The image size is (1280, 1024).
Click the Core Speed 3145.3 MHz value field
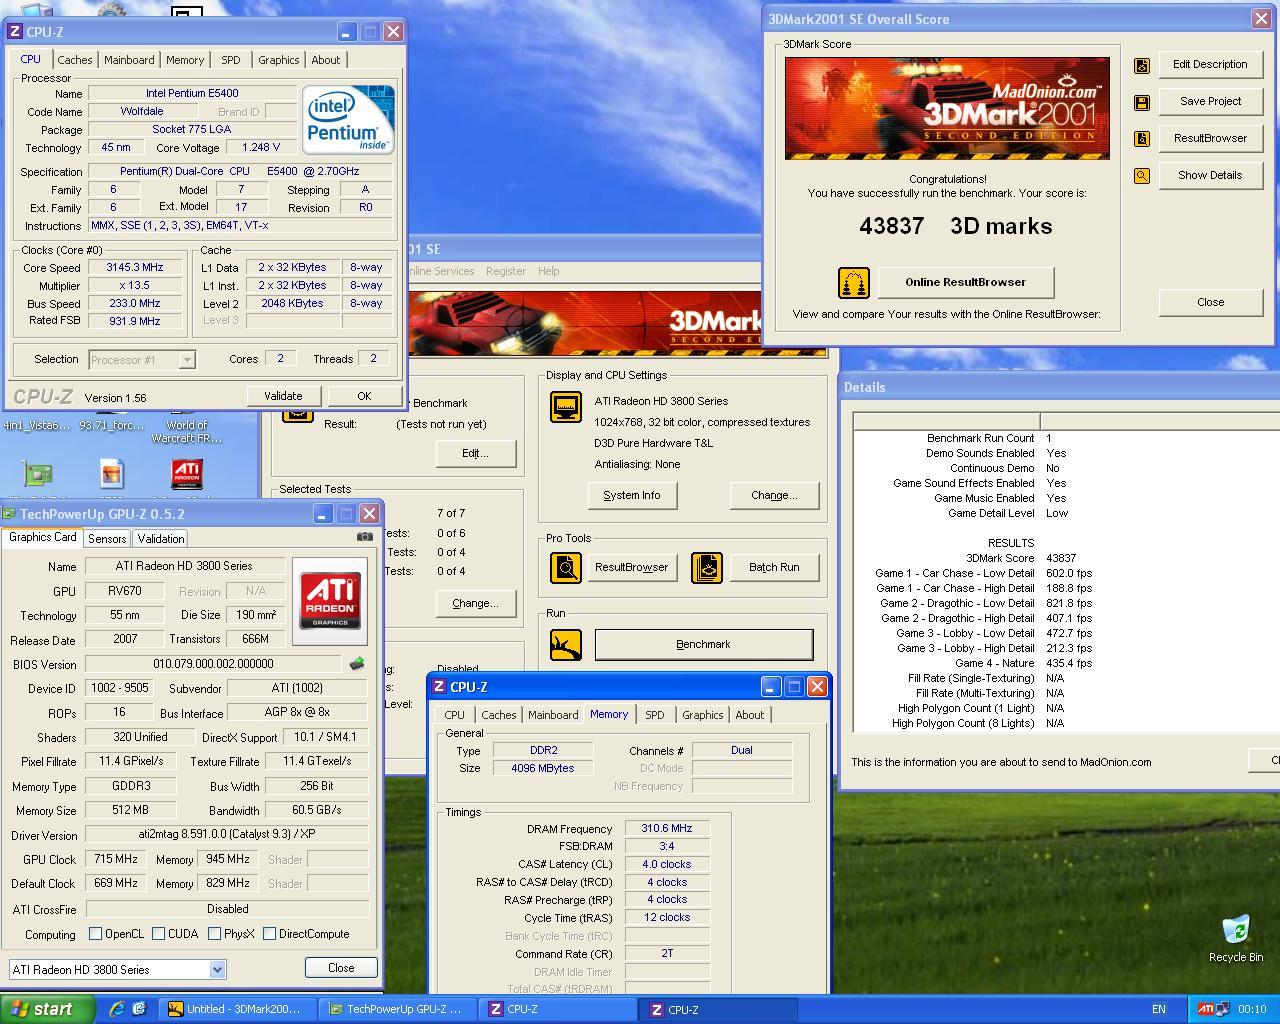pos(135,268)
